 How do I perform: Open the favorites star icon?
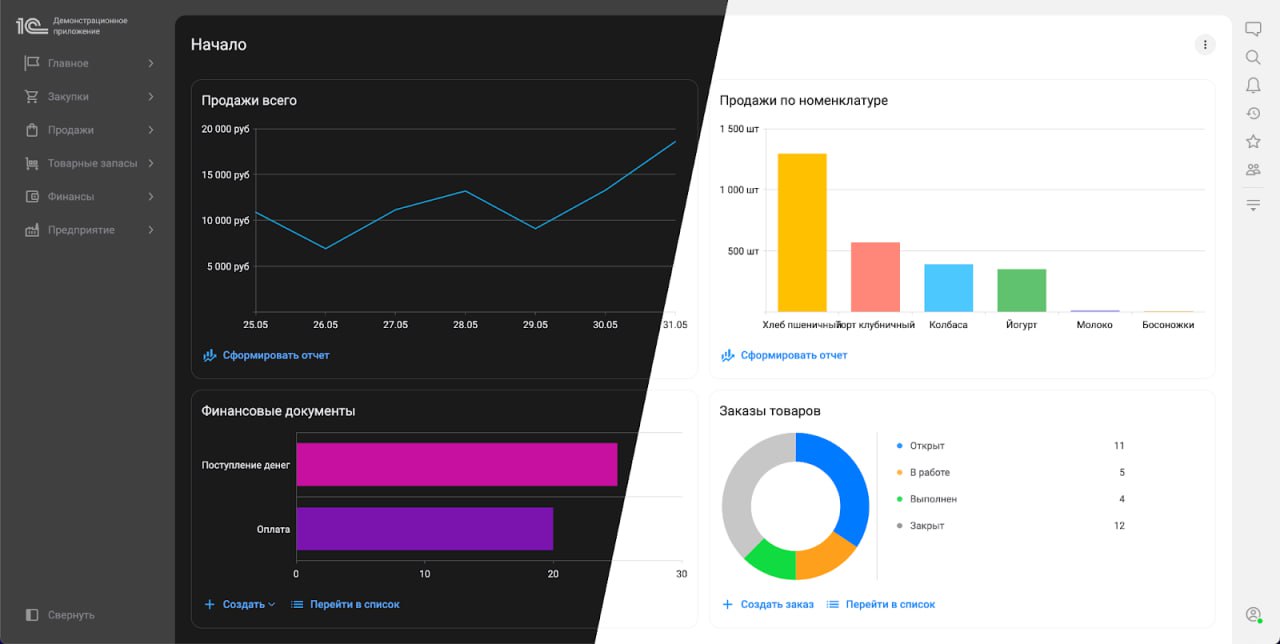click(1253, 142)
